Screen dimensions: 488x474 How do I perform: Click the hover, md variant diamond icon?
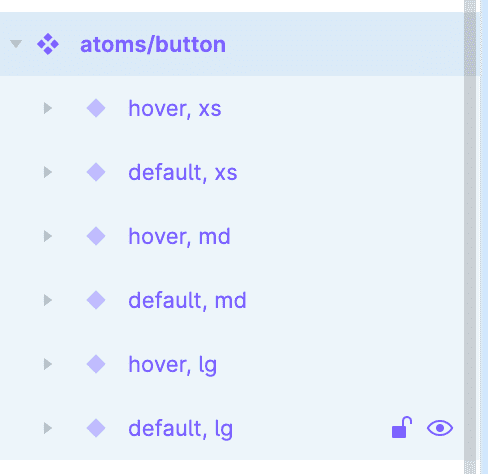point(96,236)
